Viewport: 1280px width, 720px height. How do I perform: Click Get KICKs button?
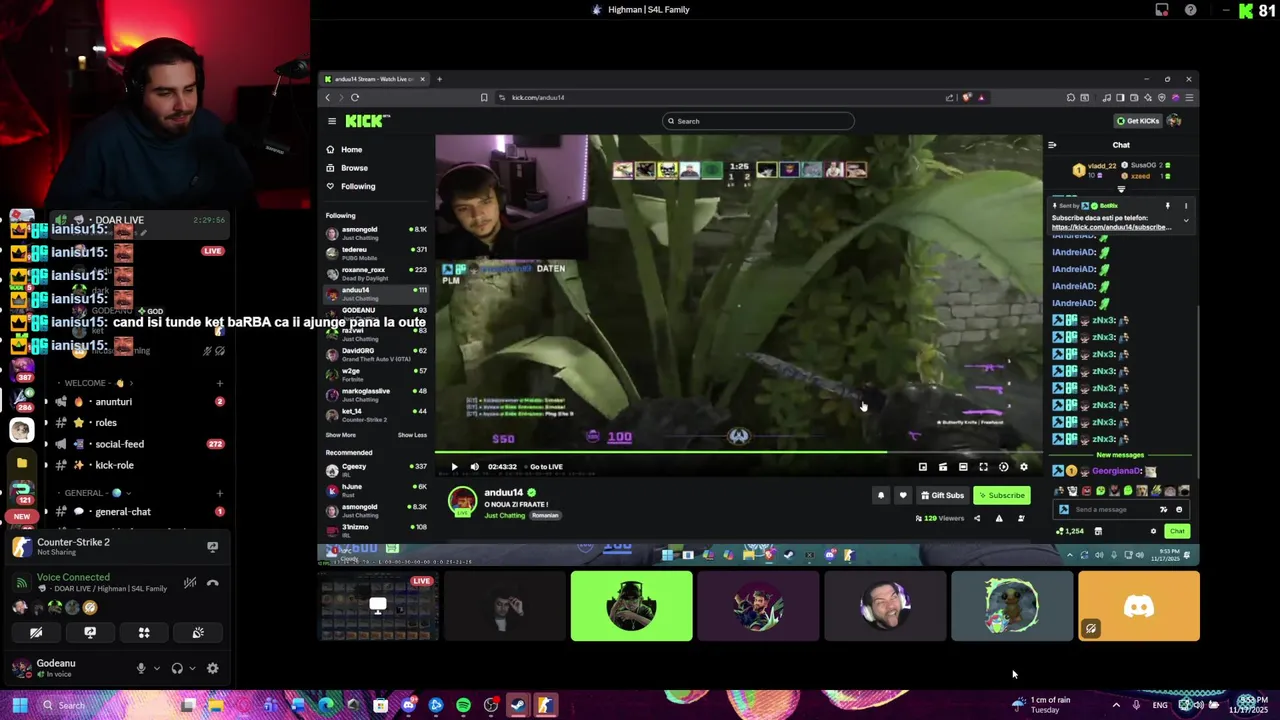pyautogui.click(x=1138, y=121)
